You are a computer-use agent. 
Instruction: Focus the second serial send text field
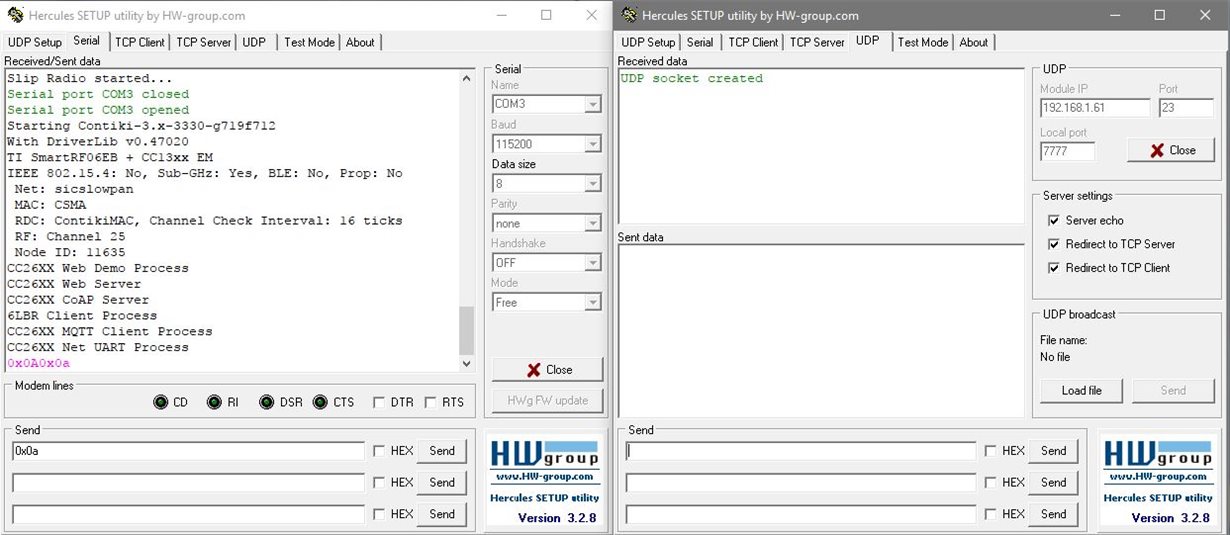[x=188, y=482]
